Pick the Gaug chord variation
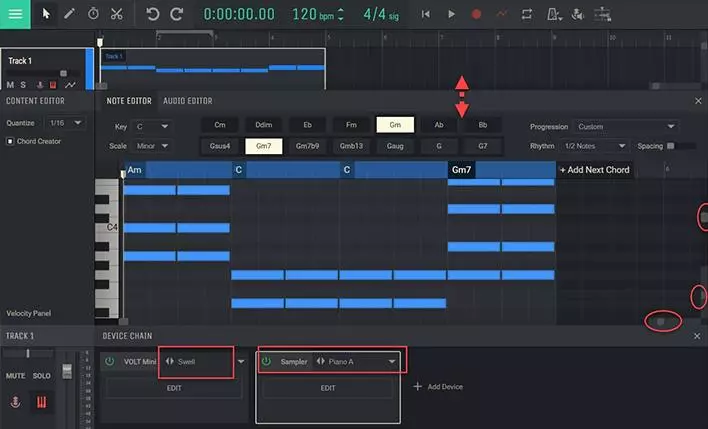Image resolution: width=708 pixels, height=429 pixels. tap(395, 146)
